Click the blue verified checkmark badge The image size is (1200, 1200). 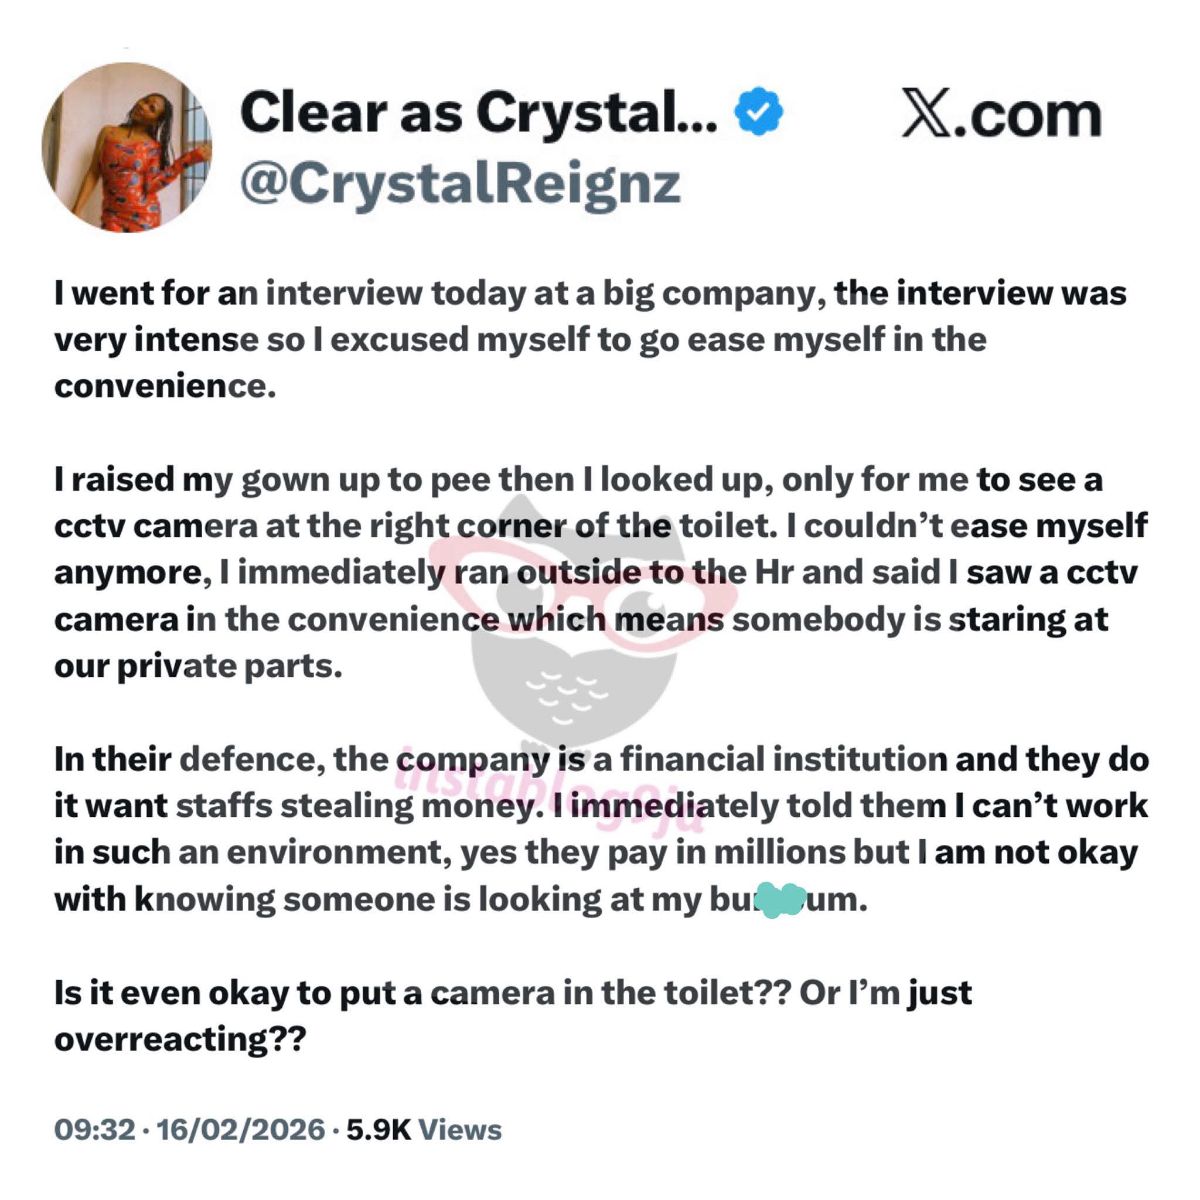(759, 112)
